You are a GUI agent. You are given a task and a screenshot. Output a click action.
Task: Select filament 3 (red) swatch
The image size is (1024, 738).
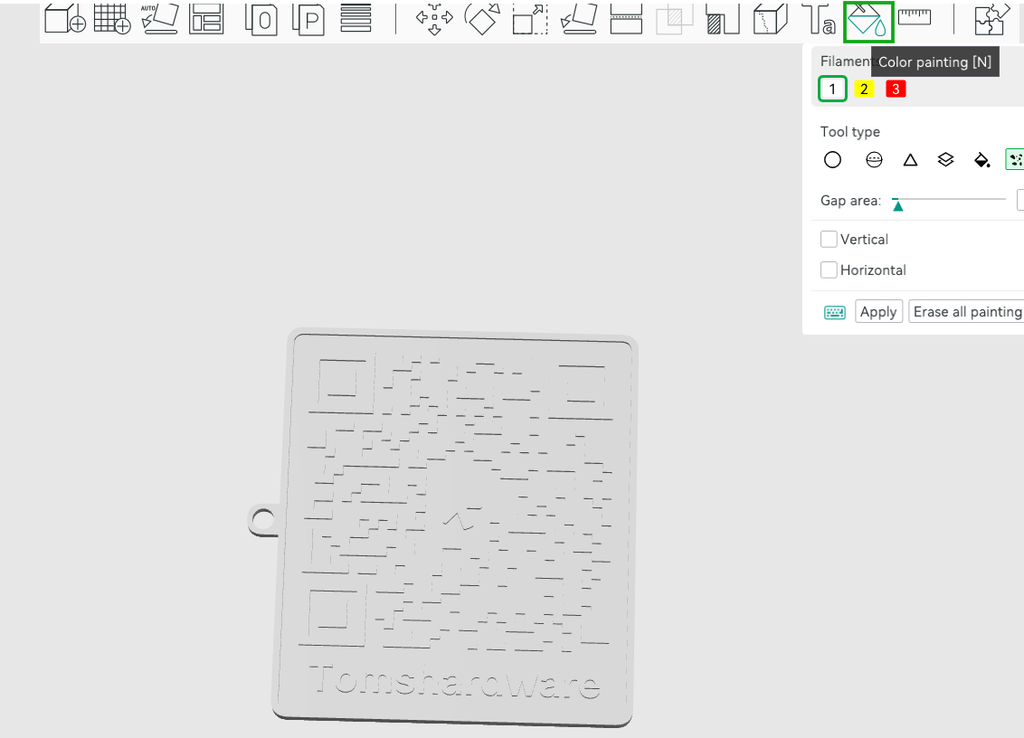coord(894,89)
